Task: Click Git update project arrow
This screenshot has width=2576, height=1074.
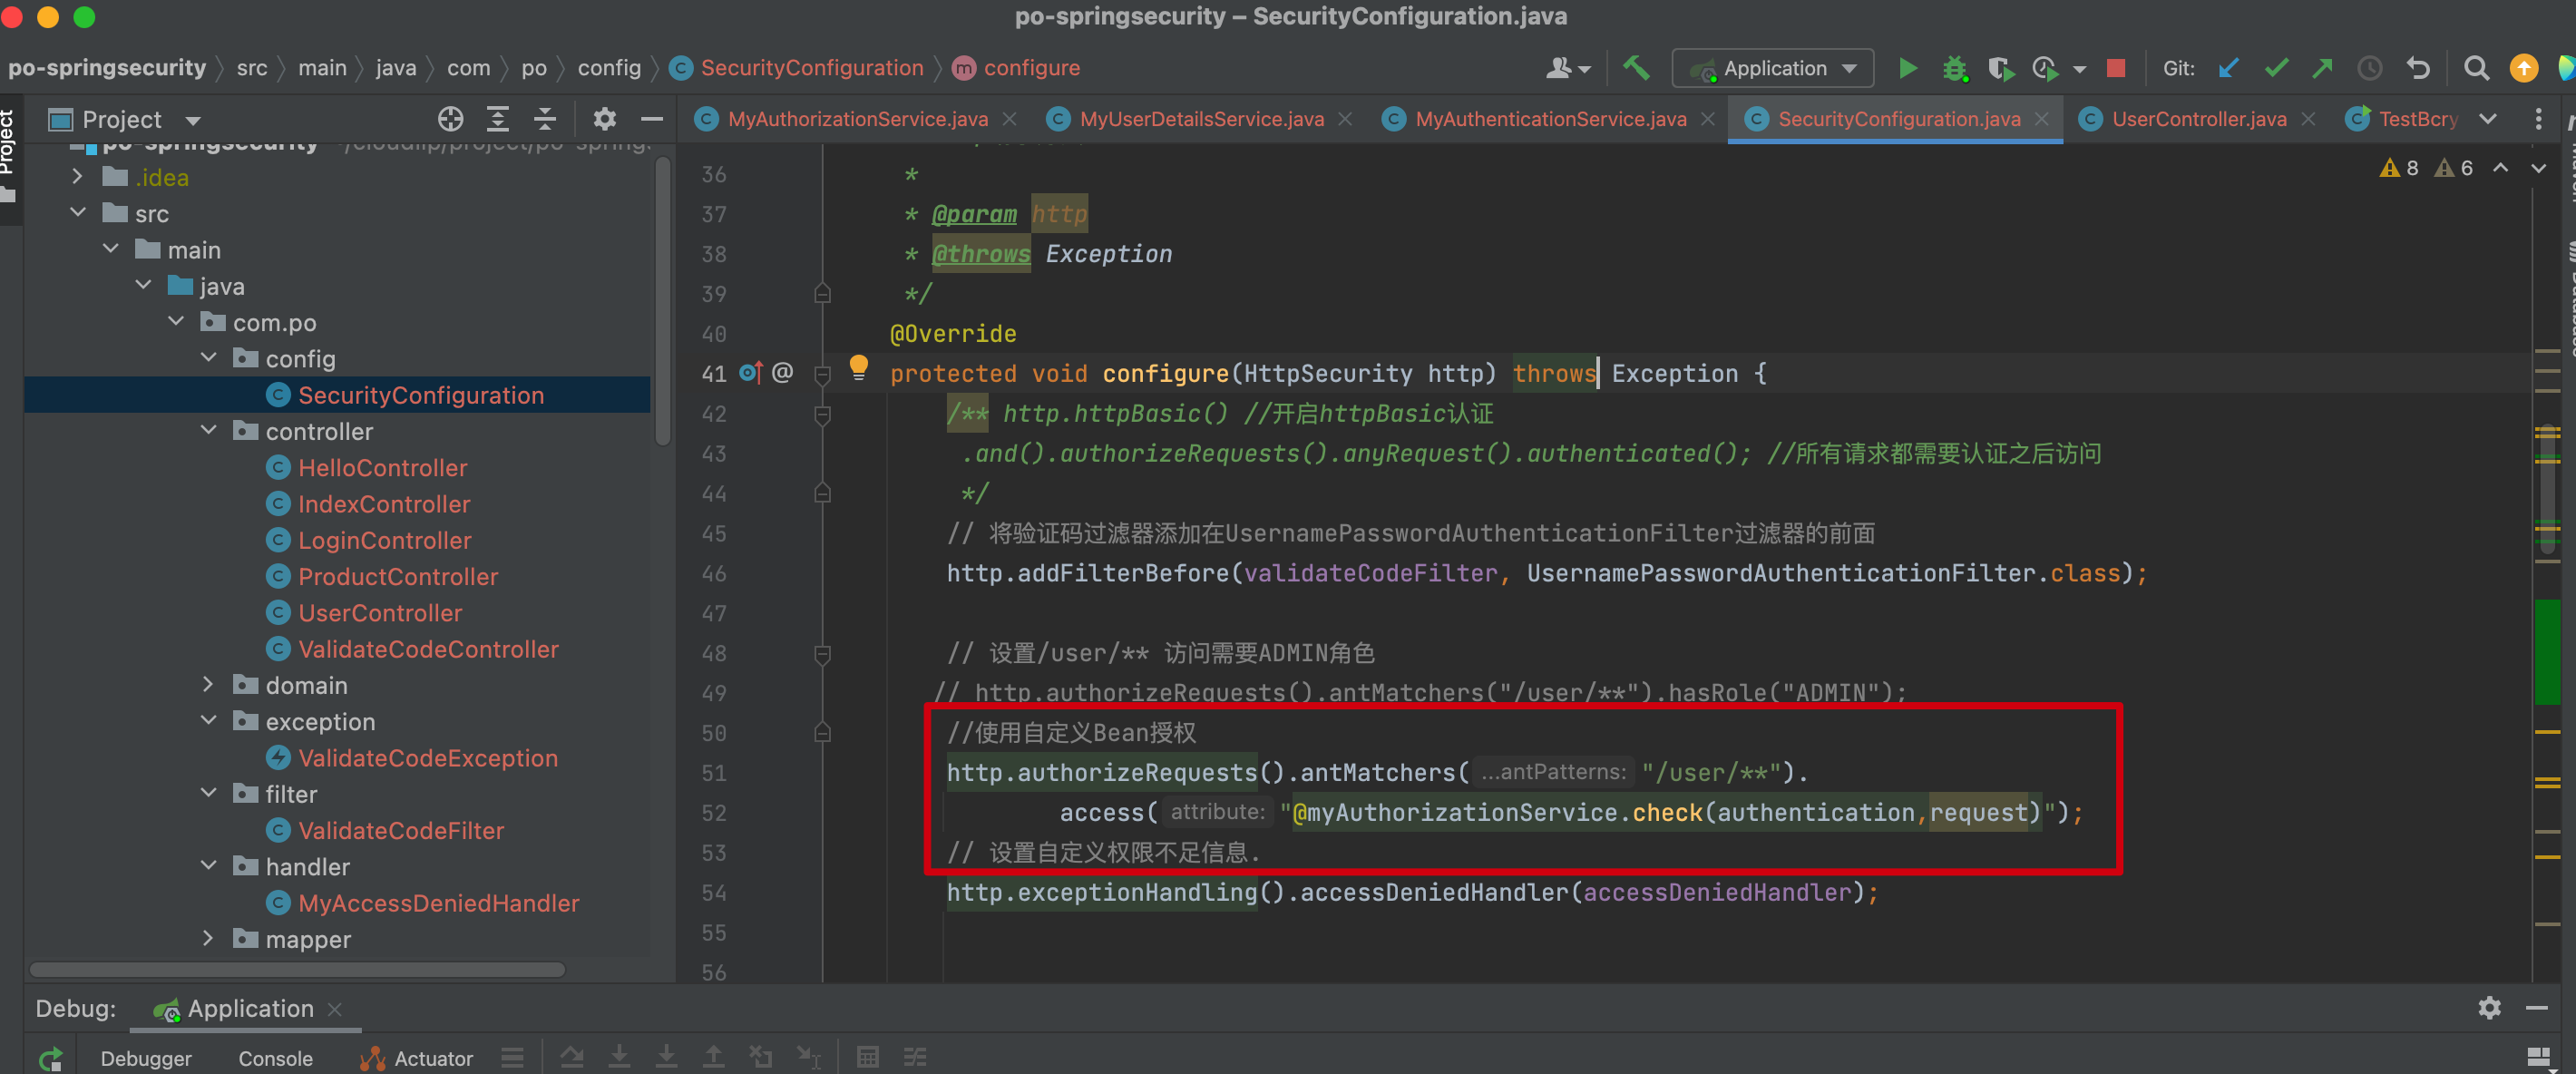Action: [2229, 68]
